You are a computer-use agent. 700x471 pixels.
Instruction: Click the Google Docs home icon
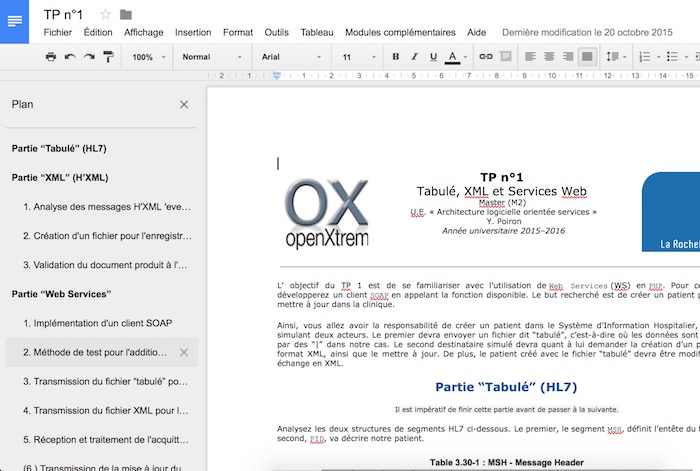15,22
